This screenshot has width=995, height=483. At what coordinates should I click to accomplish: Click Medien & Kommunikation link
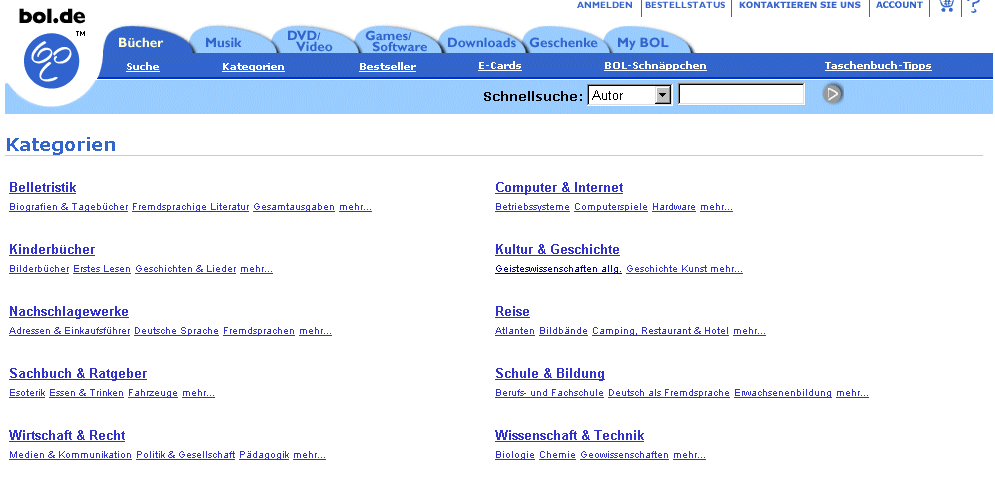click(70, 455)
